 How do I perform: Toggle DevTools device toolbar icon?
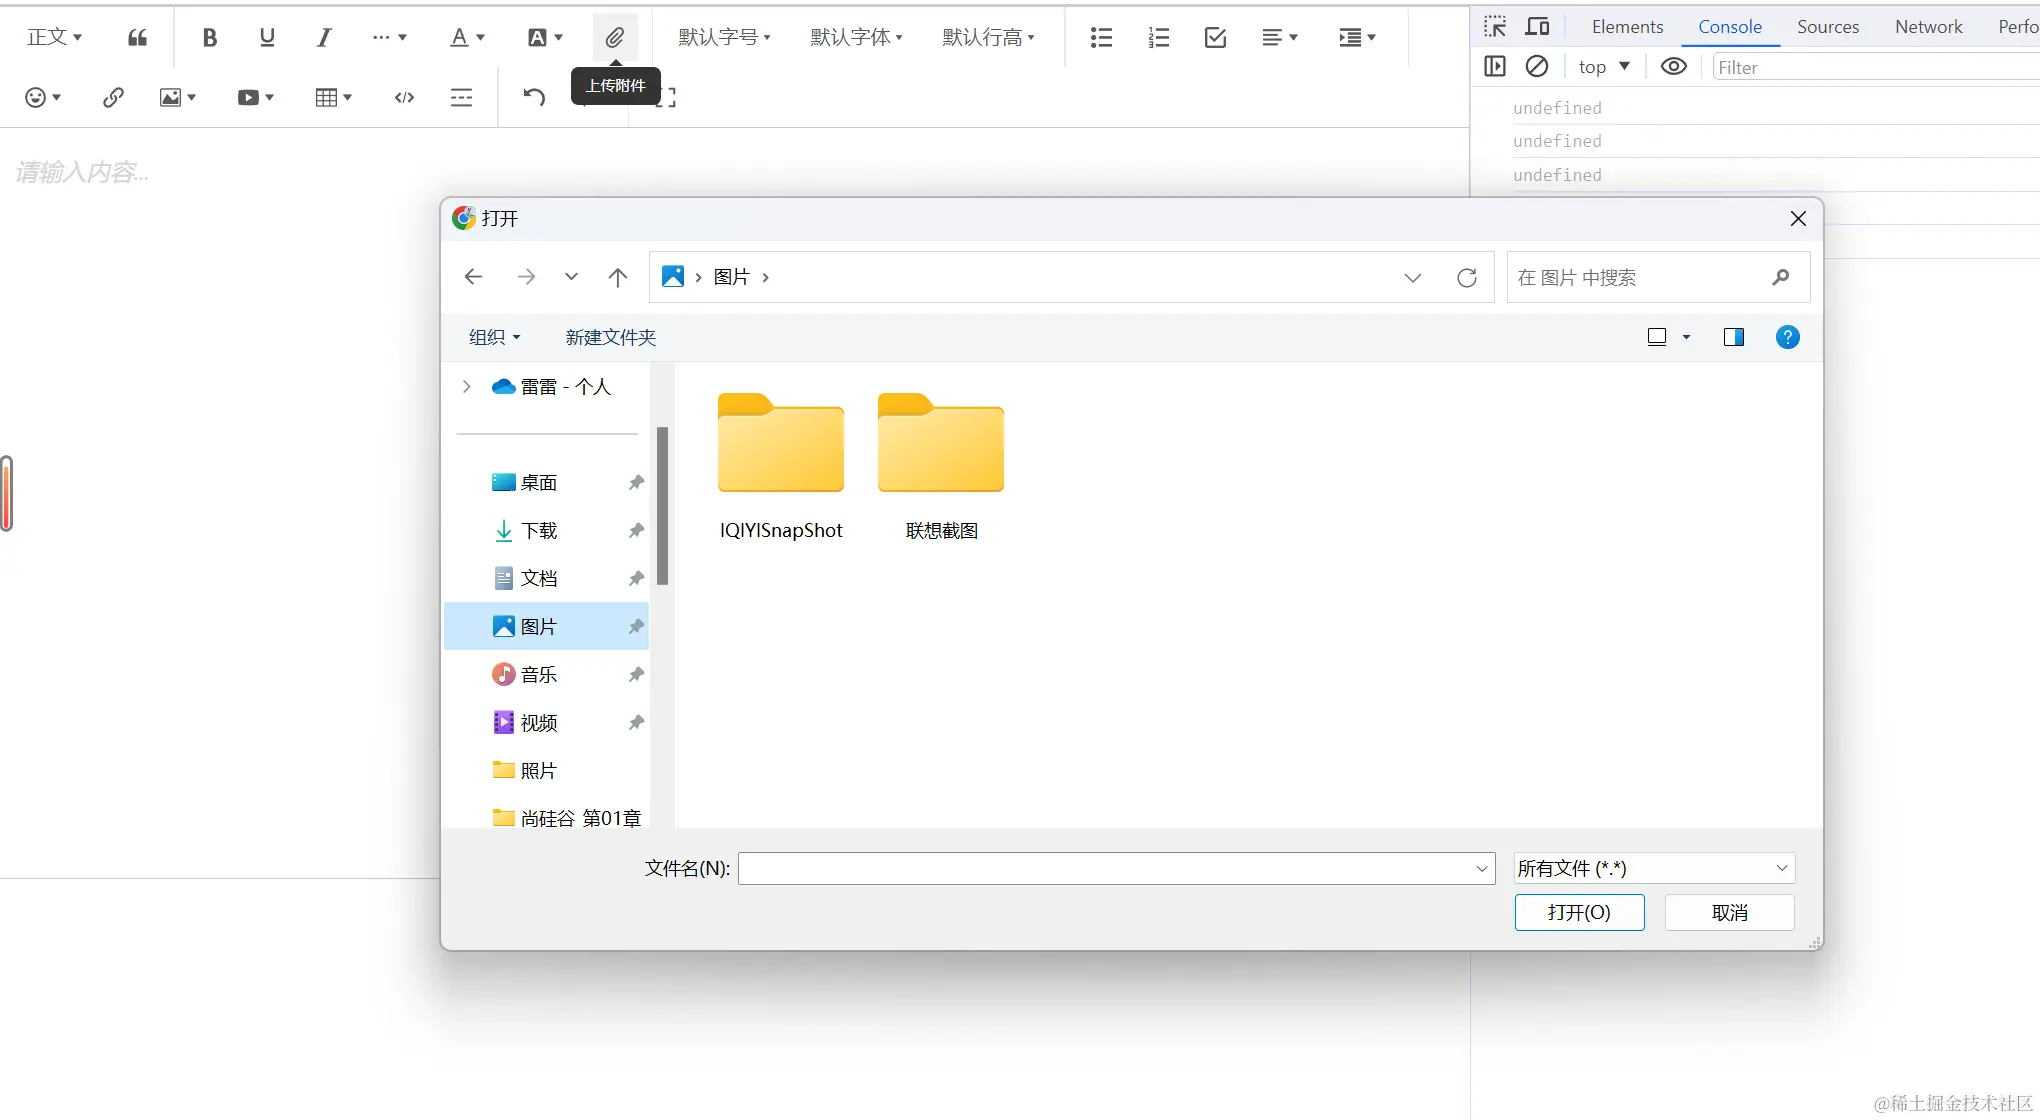tap(1537, 27)
